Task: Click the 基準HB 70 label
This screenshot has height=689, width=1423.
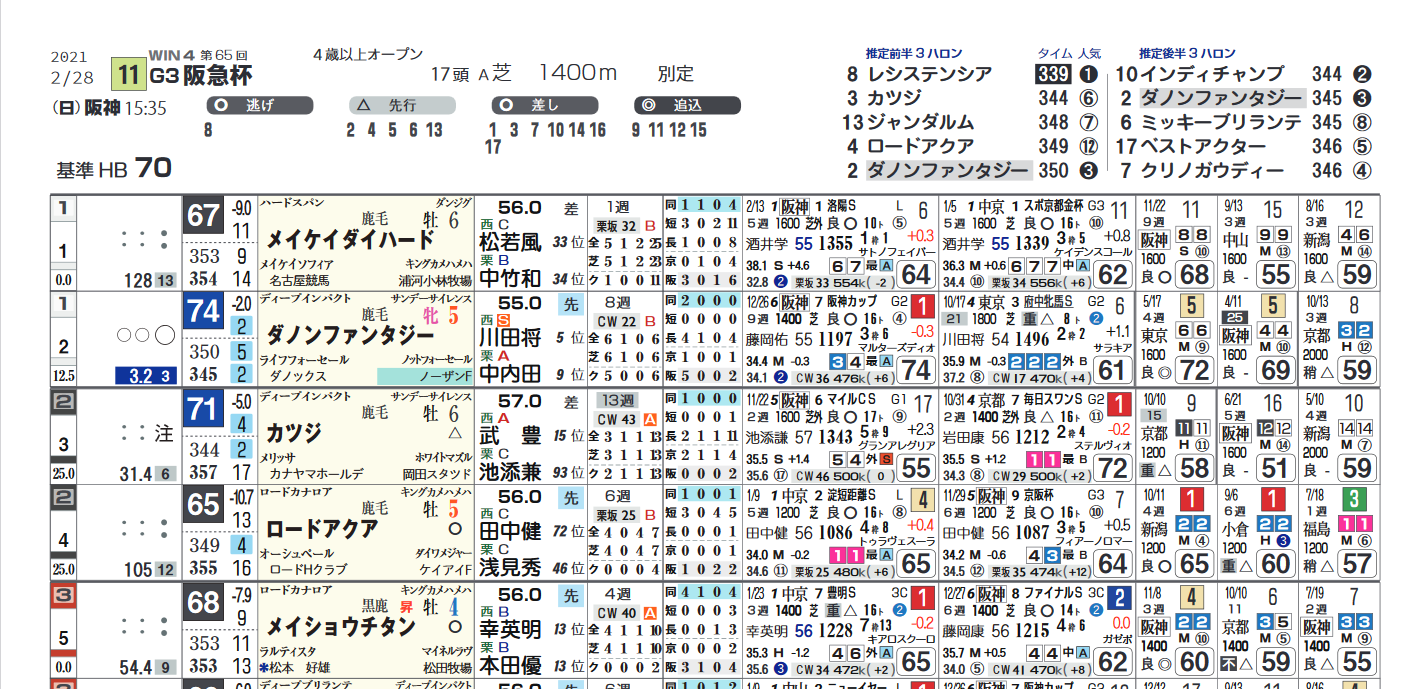Action: [x=114, y=168]
